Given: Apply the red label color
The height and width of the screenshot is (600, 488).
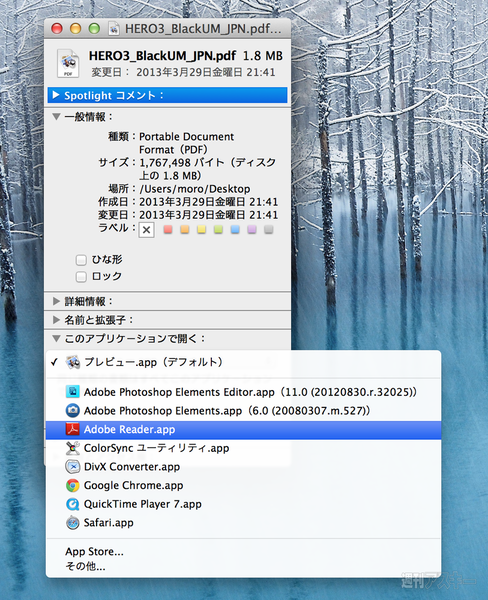Looking at the screenshot, I should tap(168, 229).
